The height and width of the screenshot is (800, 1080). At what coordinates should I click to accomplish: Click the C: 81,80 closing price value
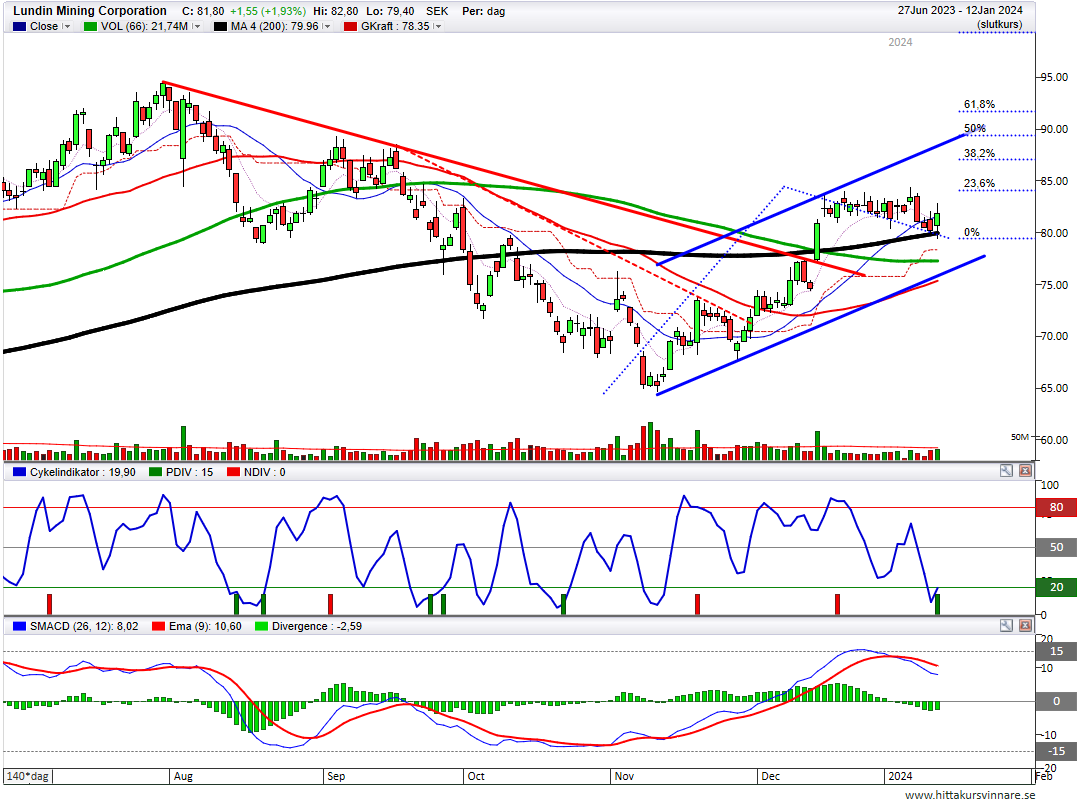tap(203, 11)
